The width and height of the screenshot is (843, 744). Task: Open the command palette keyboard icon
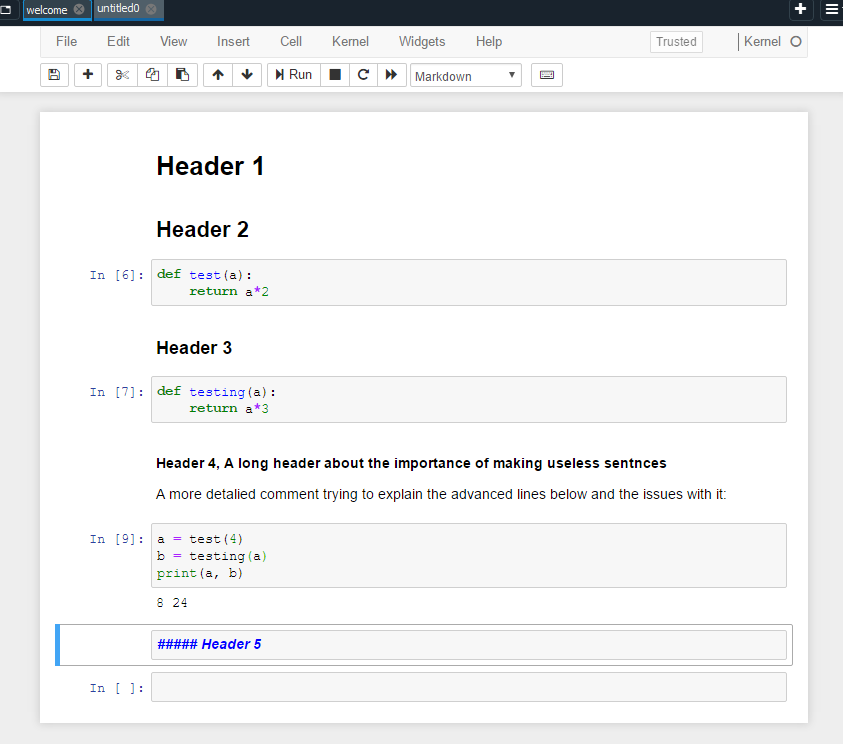(546, 74)
